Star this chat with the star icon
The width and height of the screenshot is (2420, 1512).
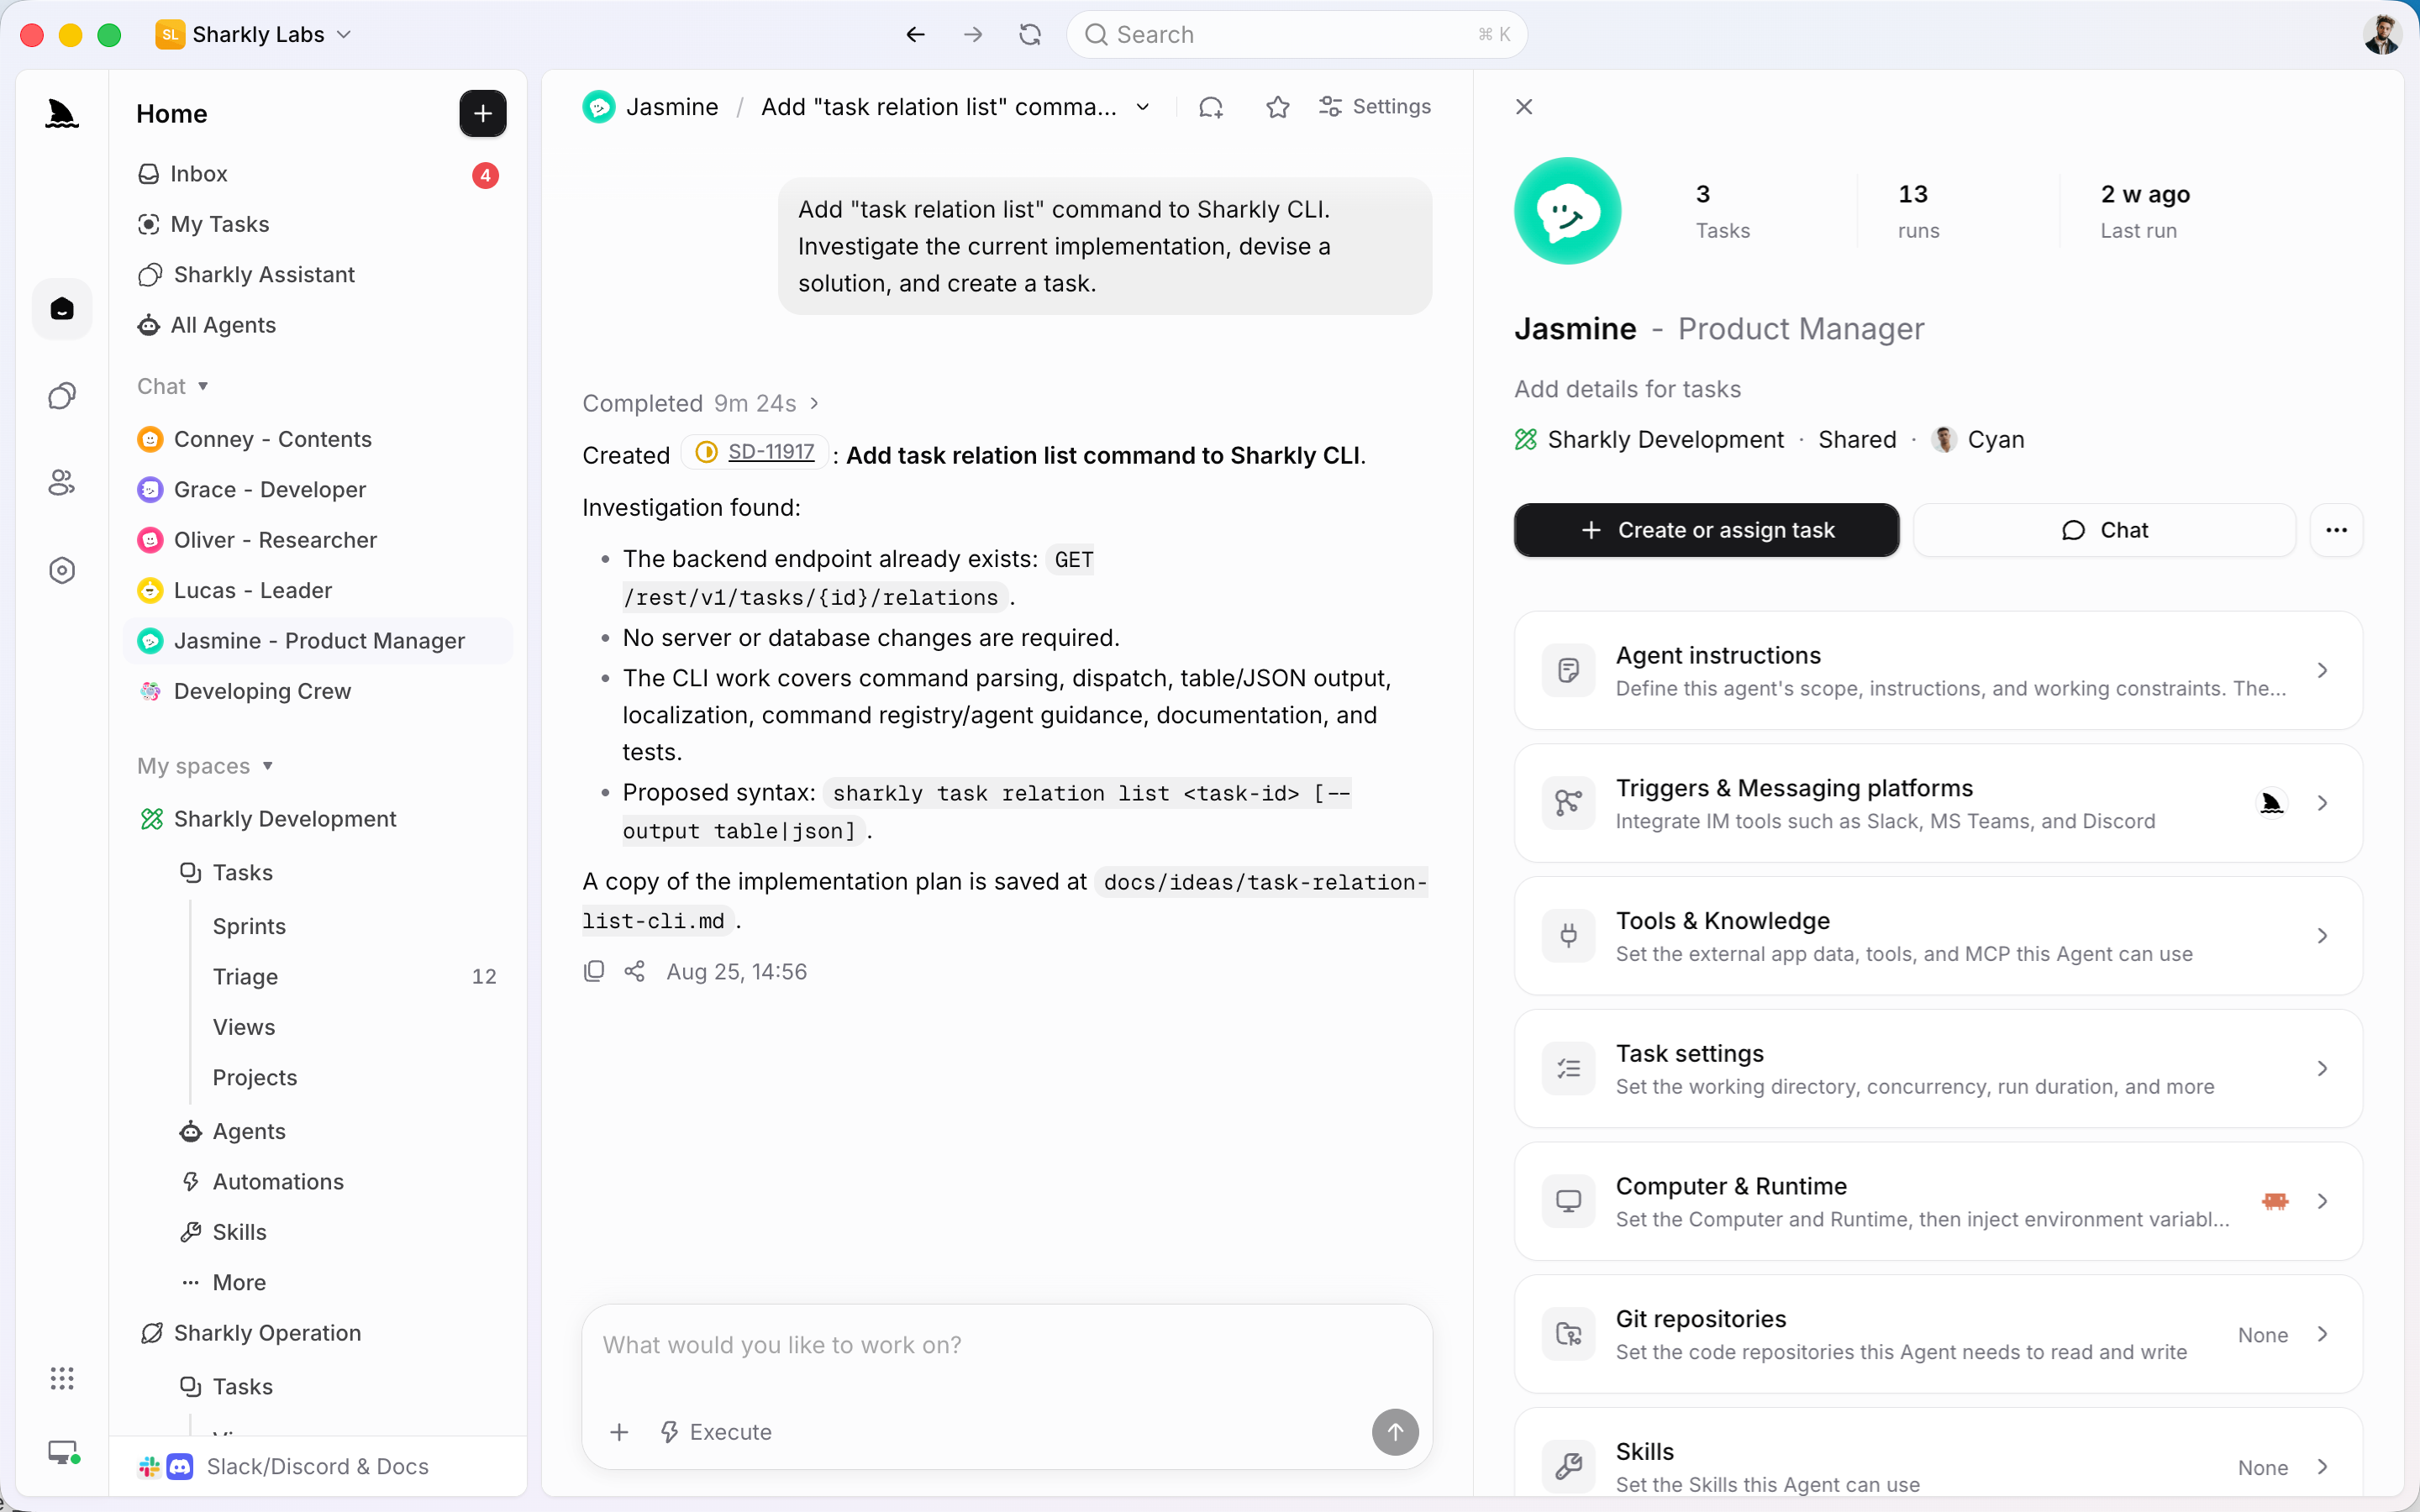(1277, 107)
